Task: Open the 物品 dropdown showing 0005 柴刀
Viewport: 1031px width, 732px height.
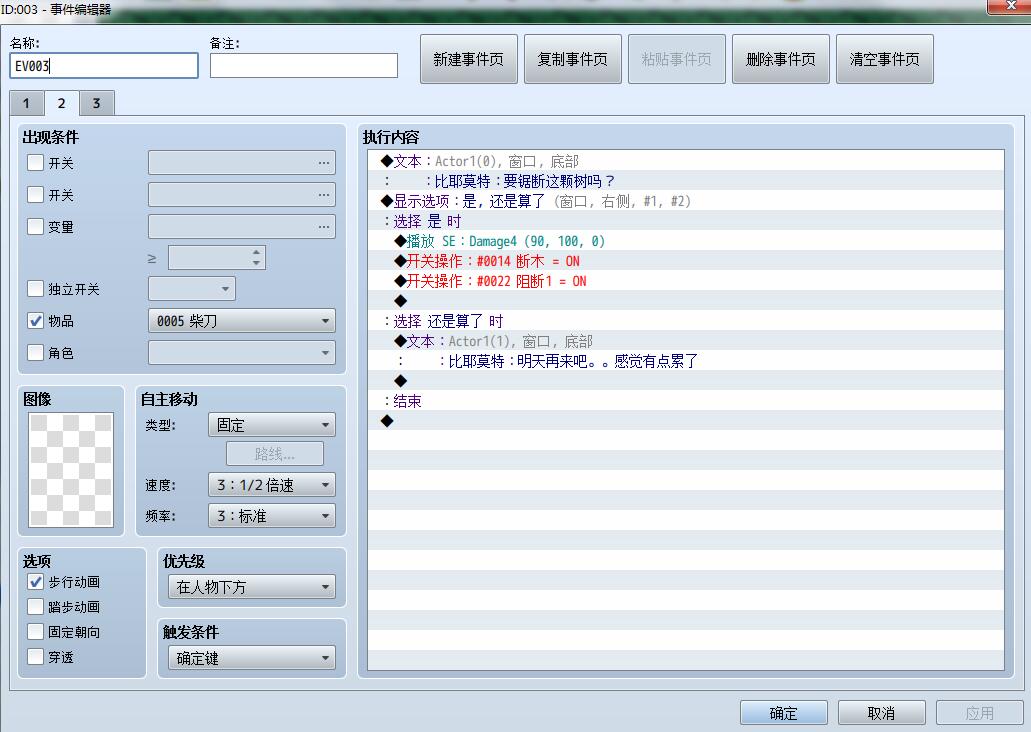Action: coord(242,321)
